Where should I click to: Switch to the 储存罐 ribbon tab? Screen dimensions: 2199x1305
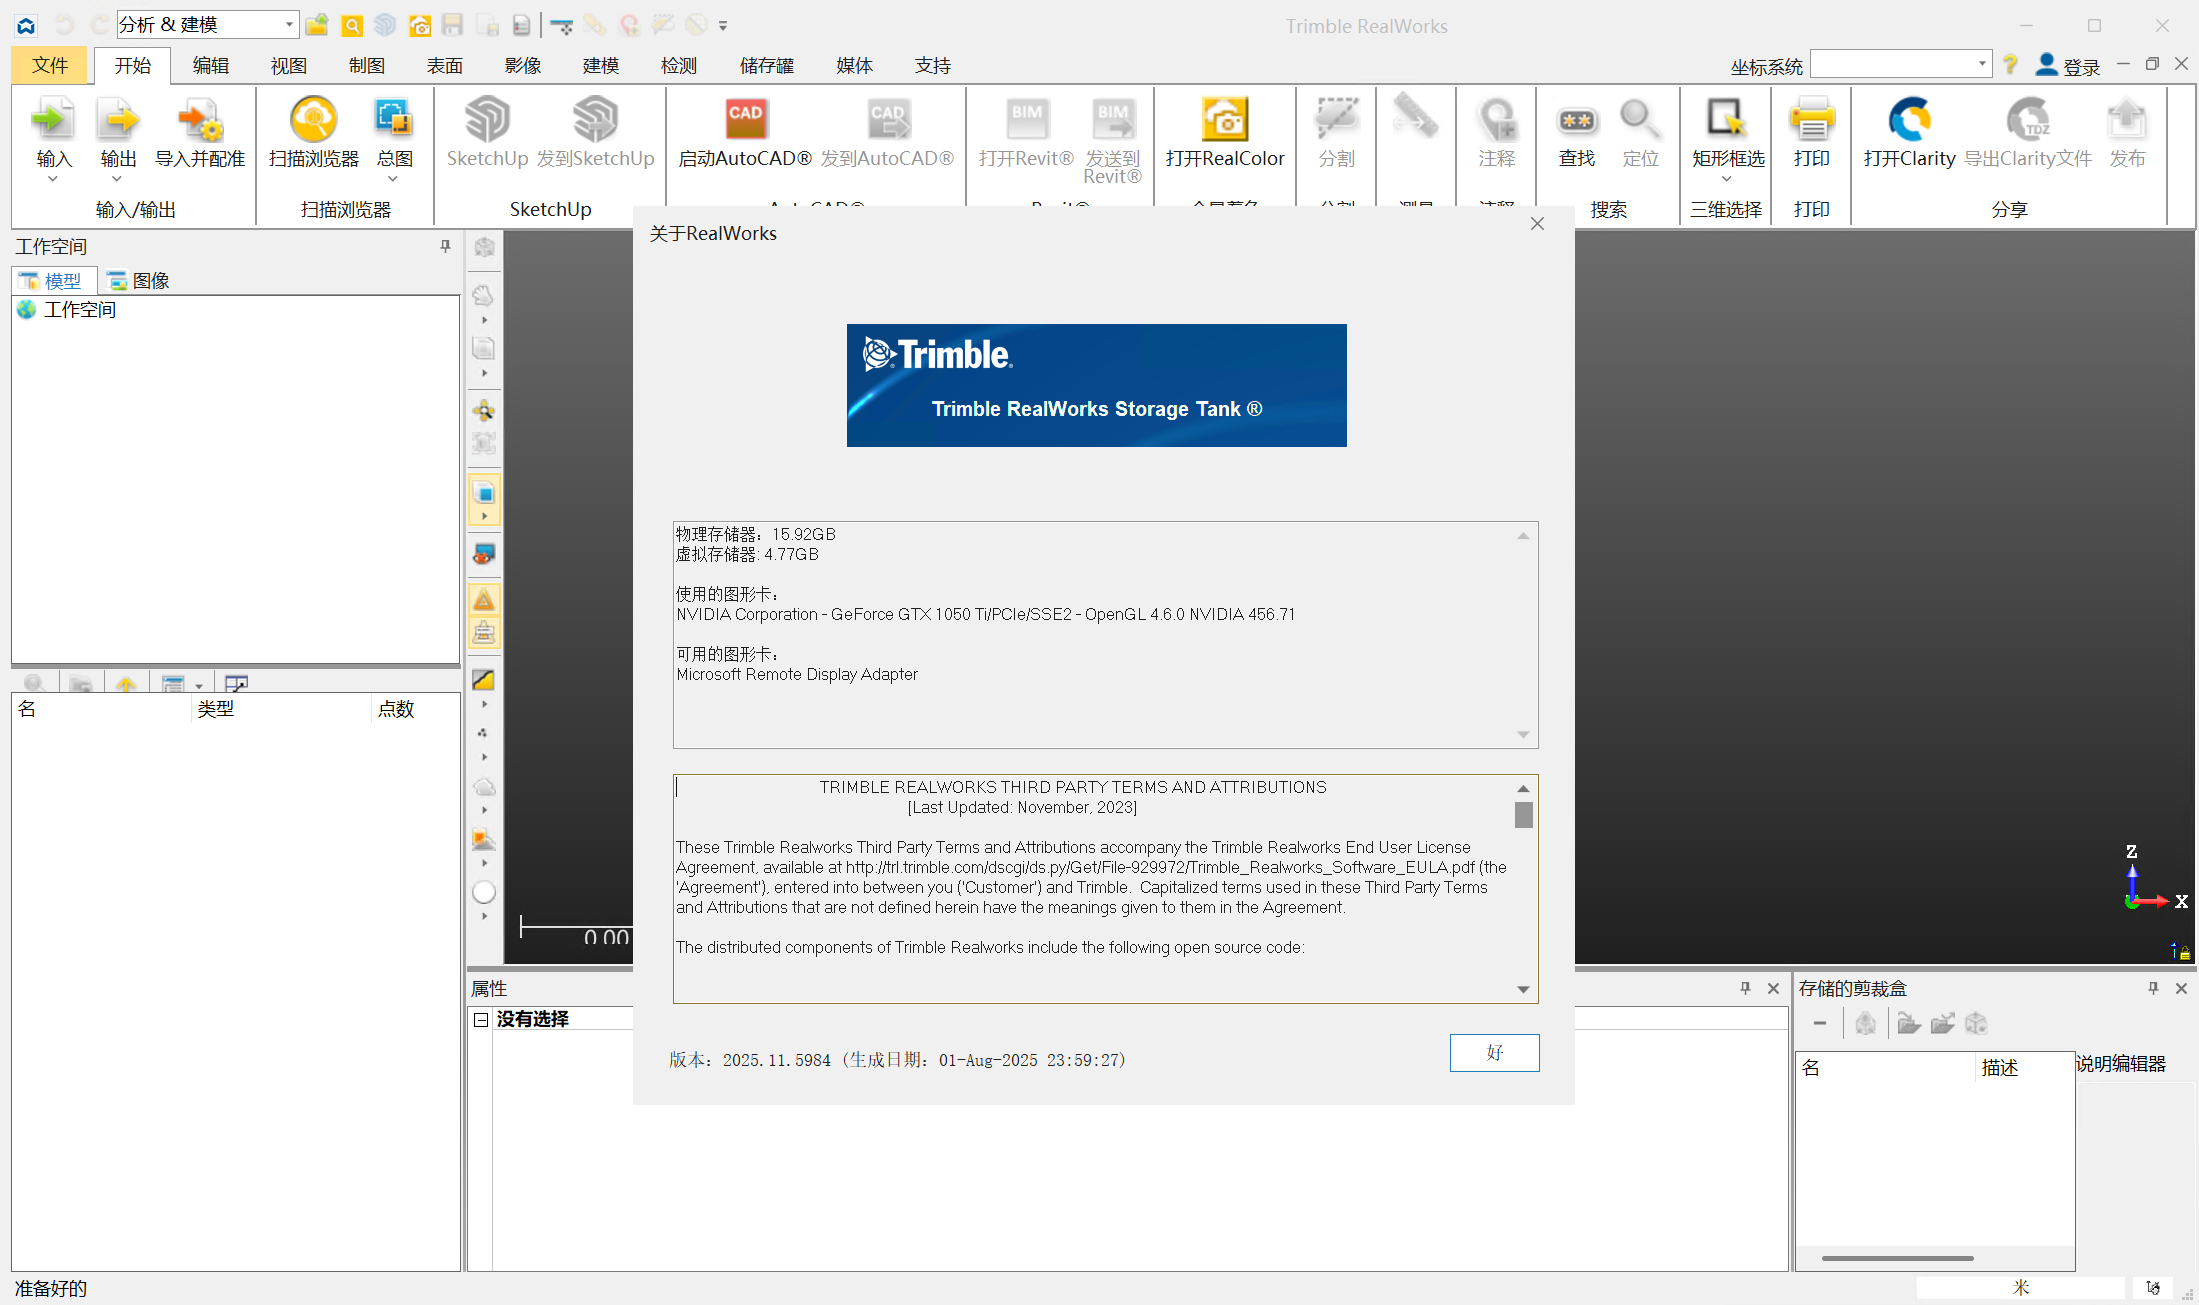767,65
